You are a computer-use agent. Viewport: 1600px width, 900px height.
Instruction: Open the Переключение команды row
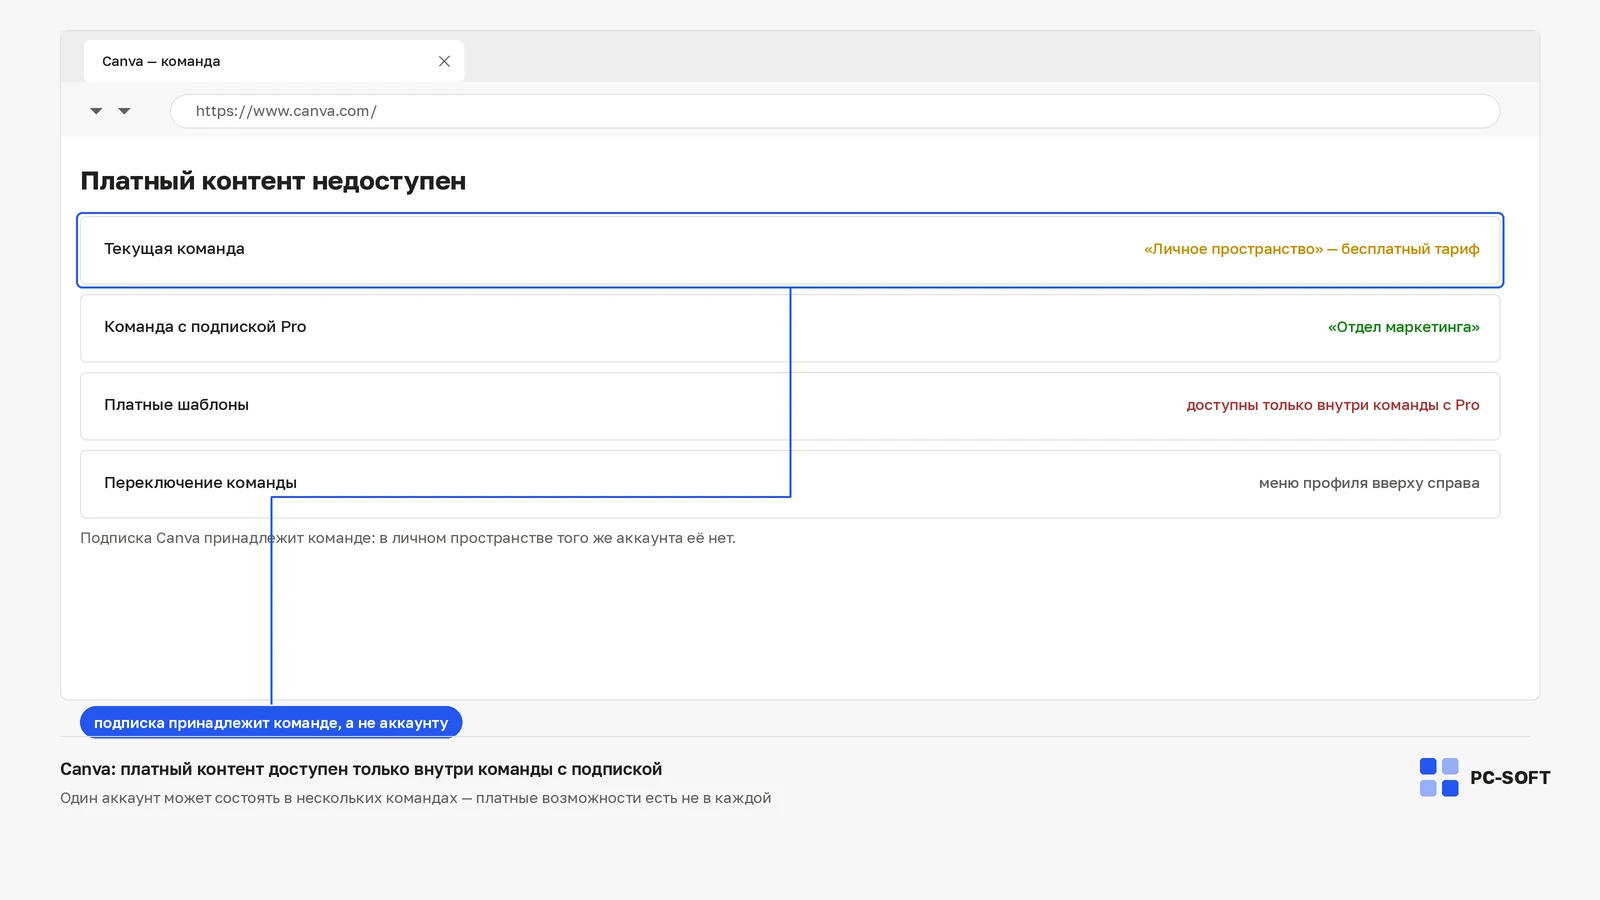[790, 484]
